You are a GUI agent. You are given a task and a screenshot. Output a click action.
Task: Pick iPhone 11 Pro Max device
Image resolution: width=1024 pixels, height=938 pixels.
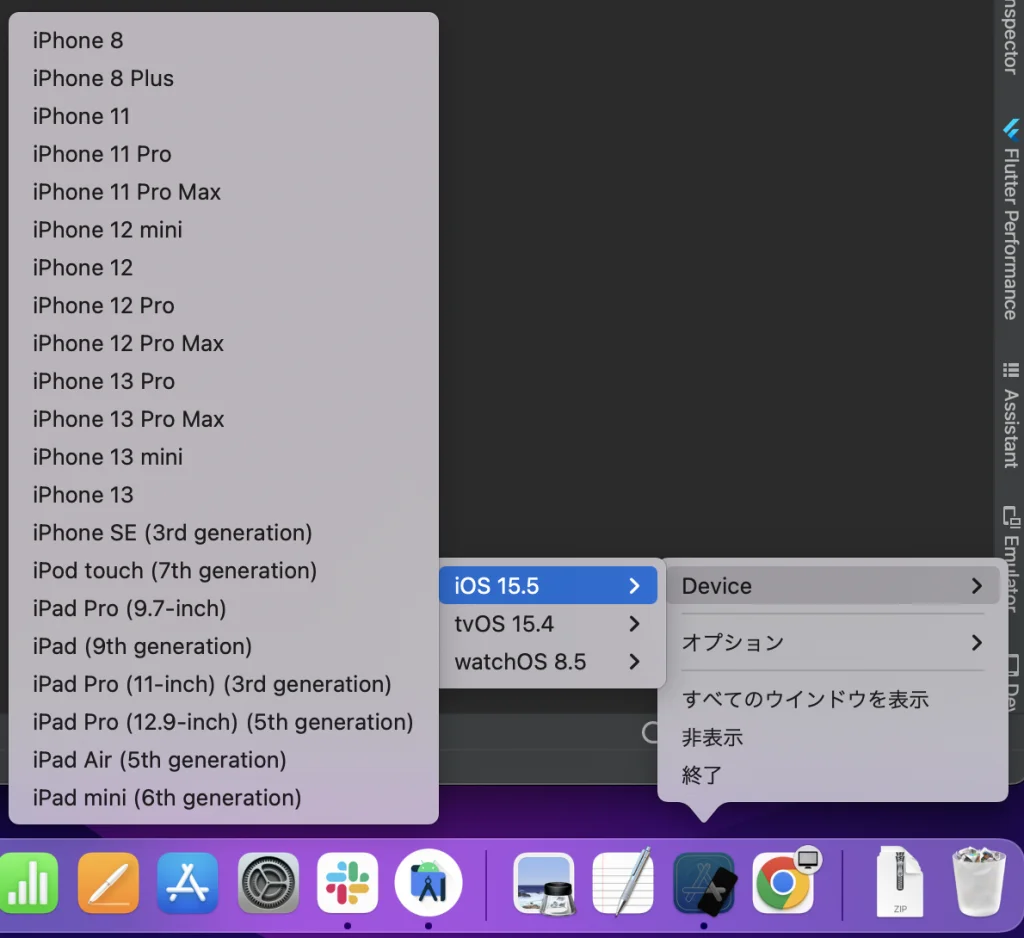(223, 192)
